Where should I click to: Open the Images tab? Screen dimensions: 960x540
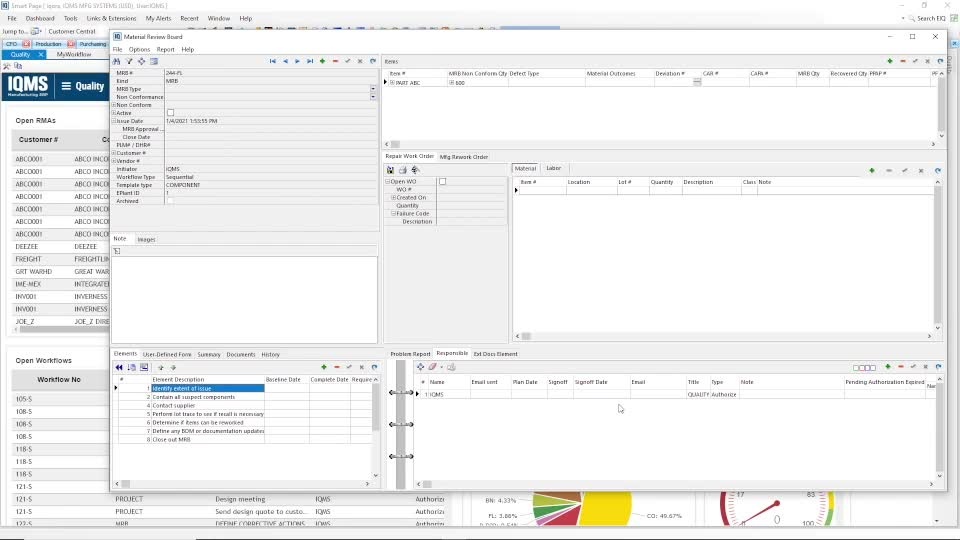pyautogui.click(x=146, y=239)
